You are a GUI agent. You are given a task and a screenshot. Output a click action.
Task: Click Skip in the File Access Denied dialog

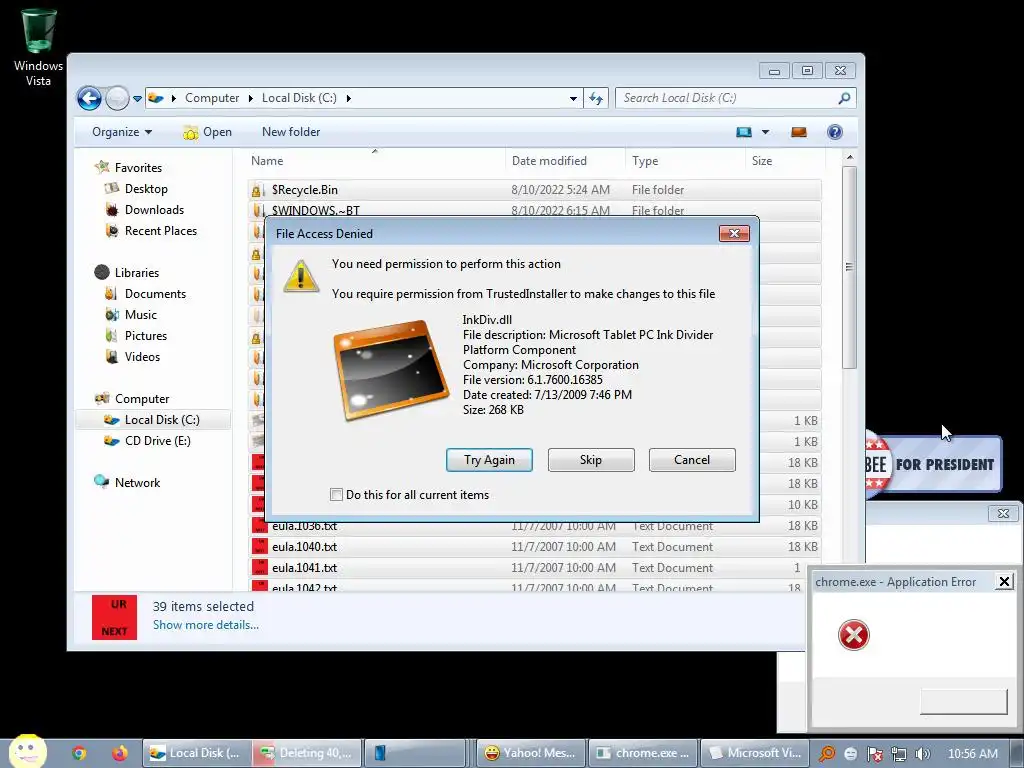point(590,460)
